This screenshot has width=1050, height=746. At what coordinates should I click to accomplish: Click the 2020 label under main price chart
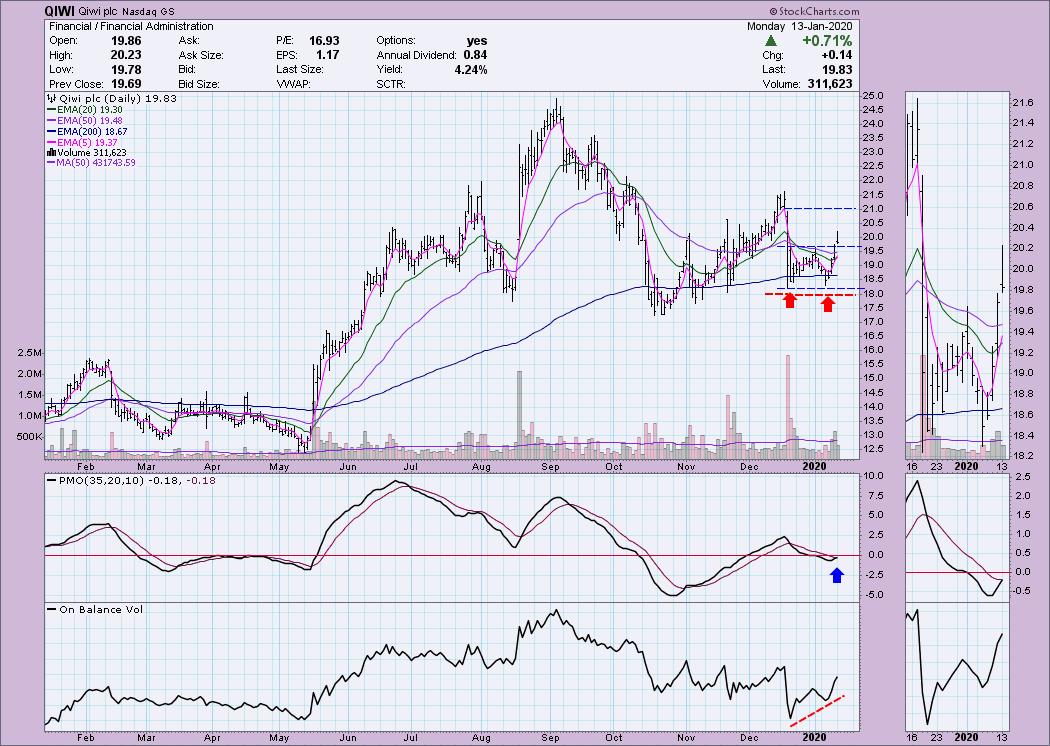[x=814, y=467]
